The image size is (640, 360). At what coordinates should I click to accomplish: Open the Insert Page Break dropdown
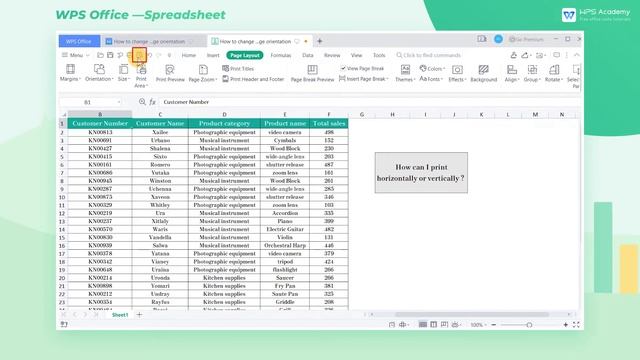pyautogui.click(x=364, y=79)
